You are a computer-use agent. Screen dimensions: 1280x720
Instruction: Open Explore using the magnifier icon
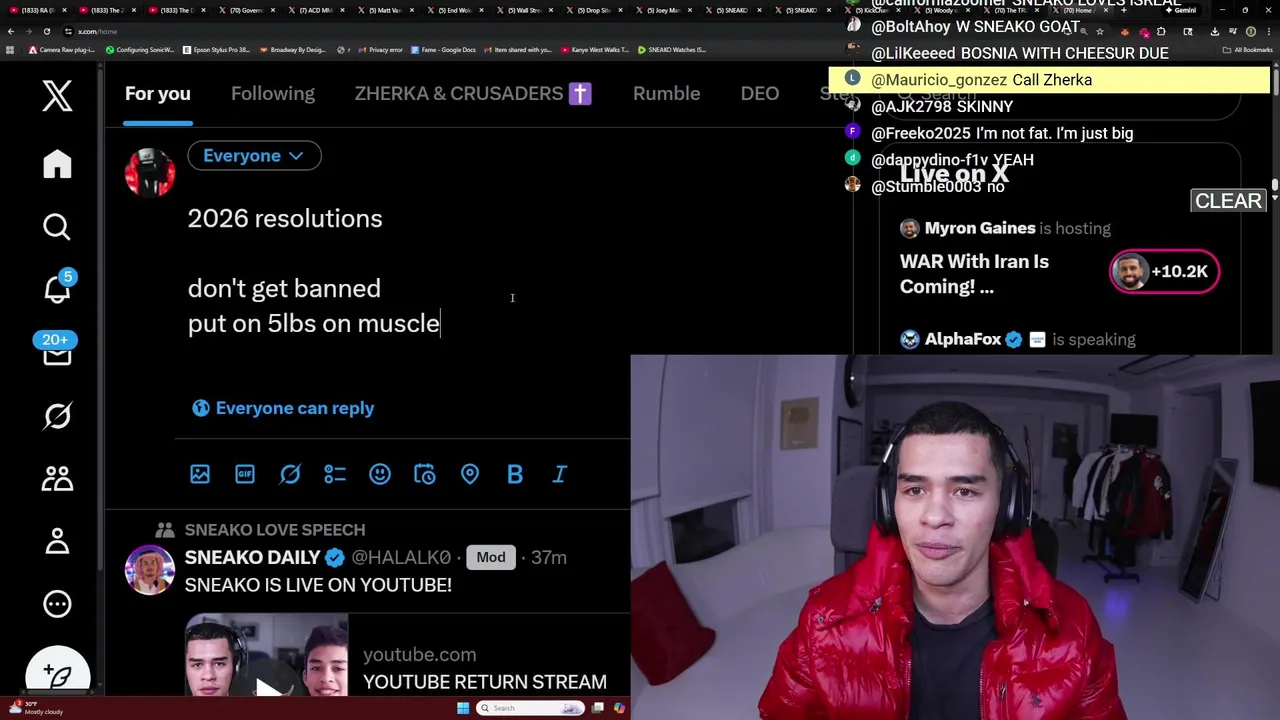coord(57,227)
